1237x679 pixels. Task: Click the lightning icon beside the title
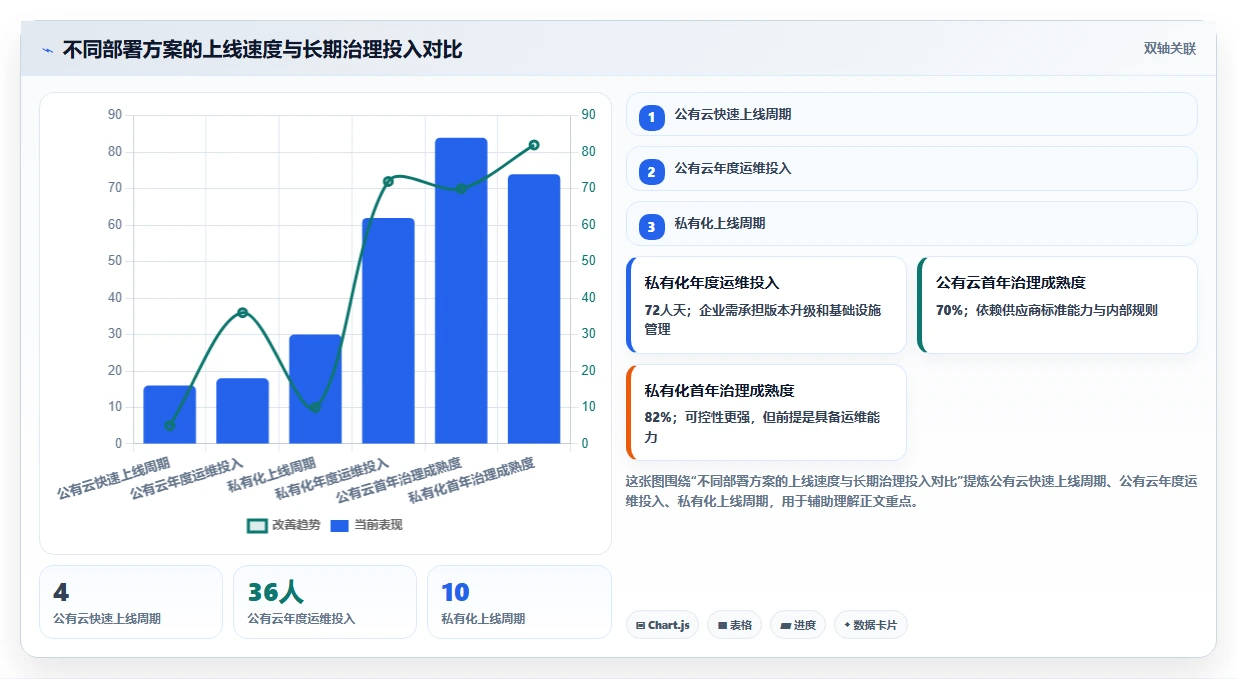tap(47, 49)
